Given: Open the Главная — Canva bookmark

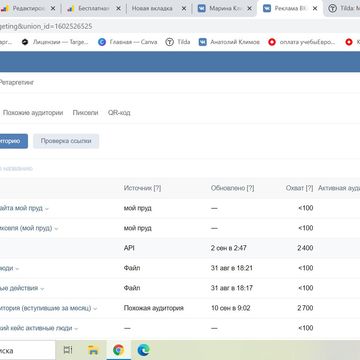Looking at the screenshot, I should (128, 42).
